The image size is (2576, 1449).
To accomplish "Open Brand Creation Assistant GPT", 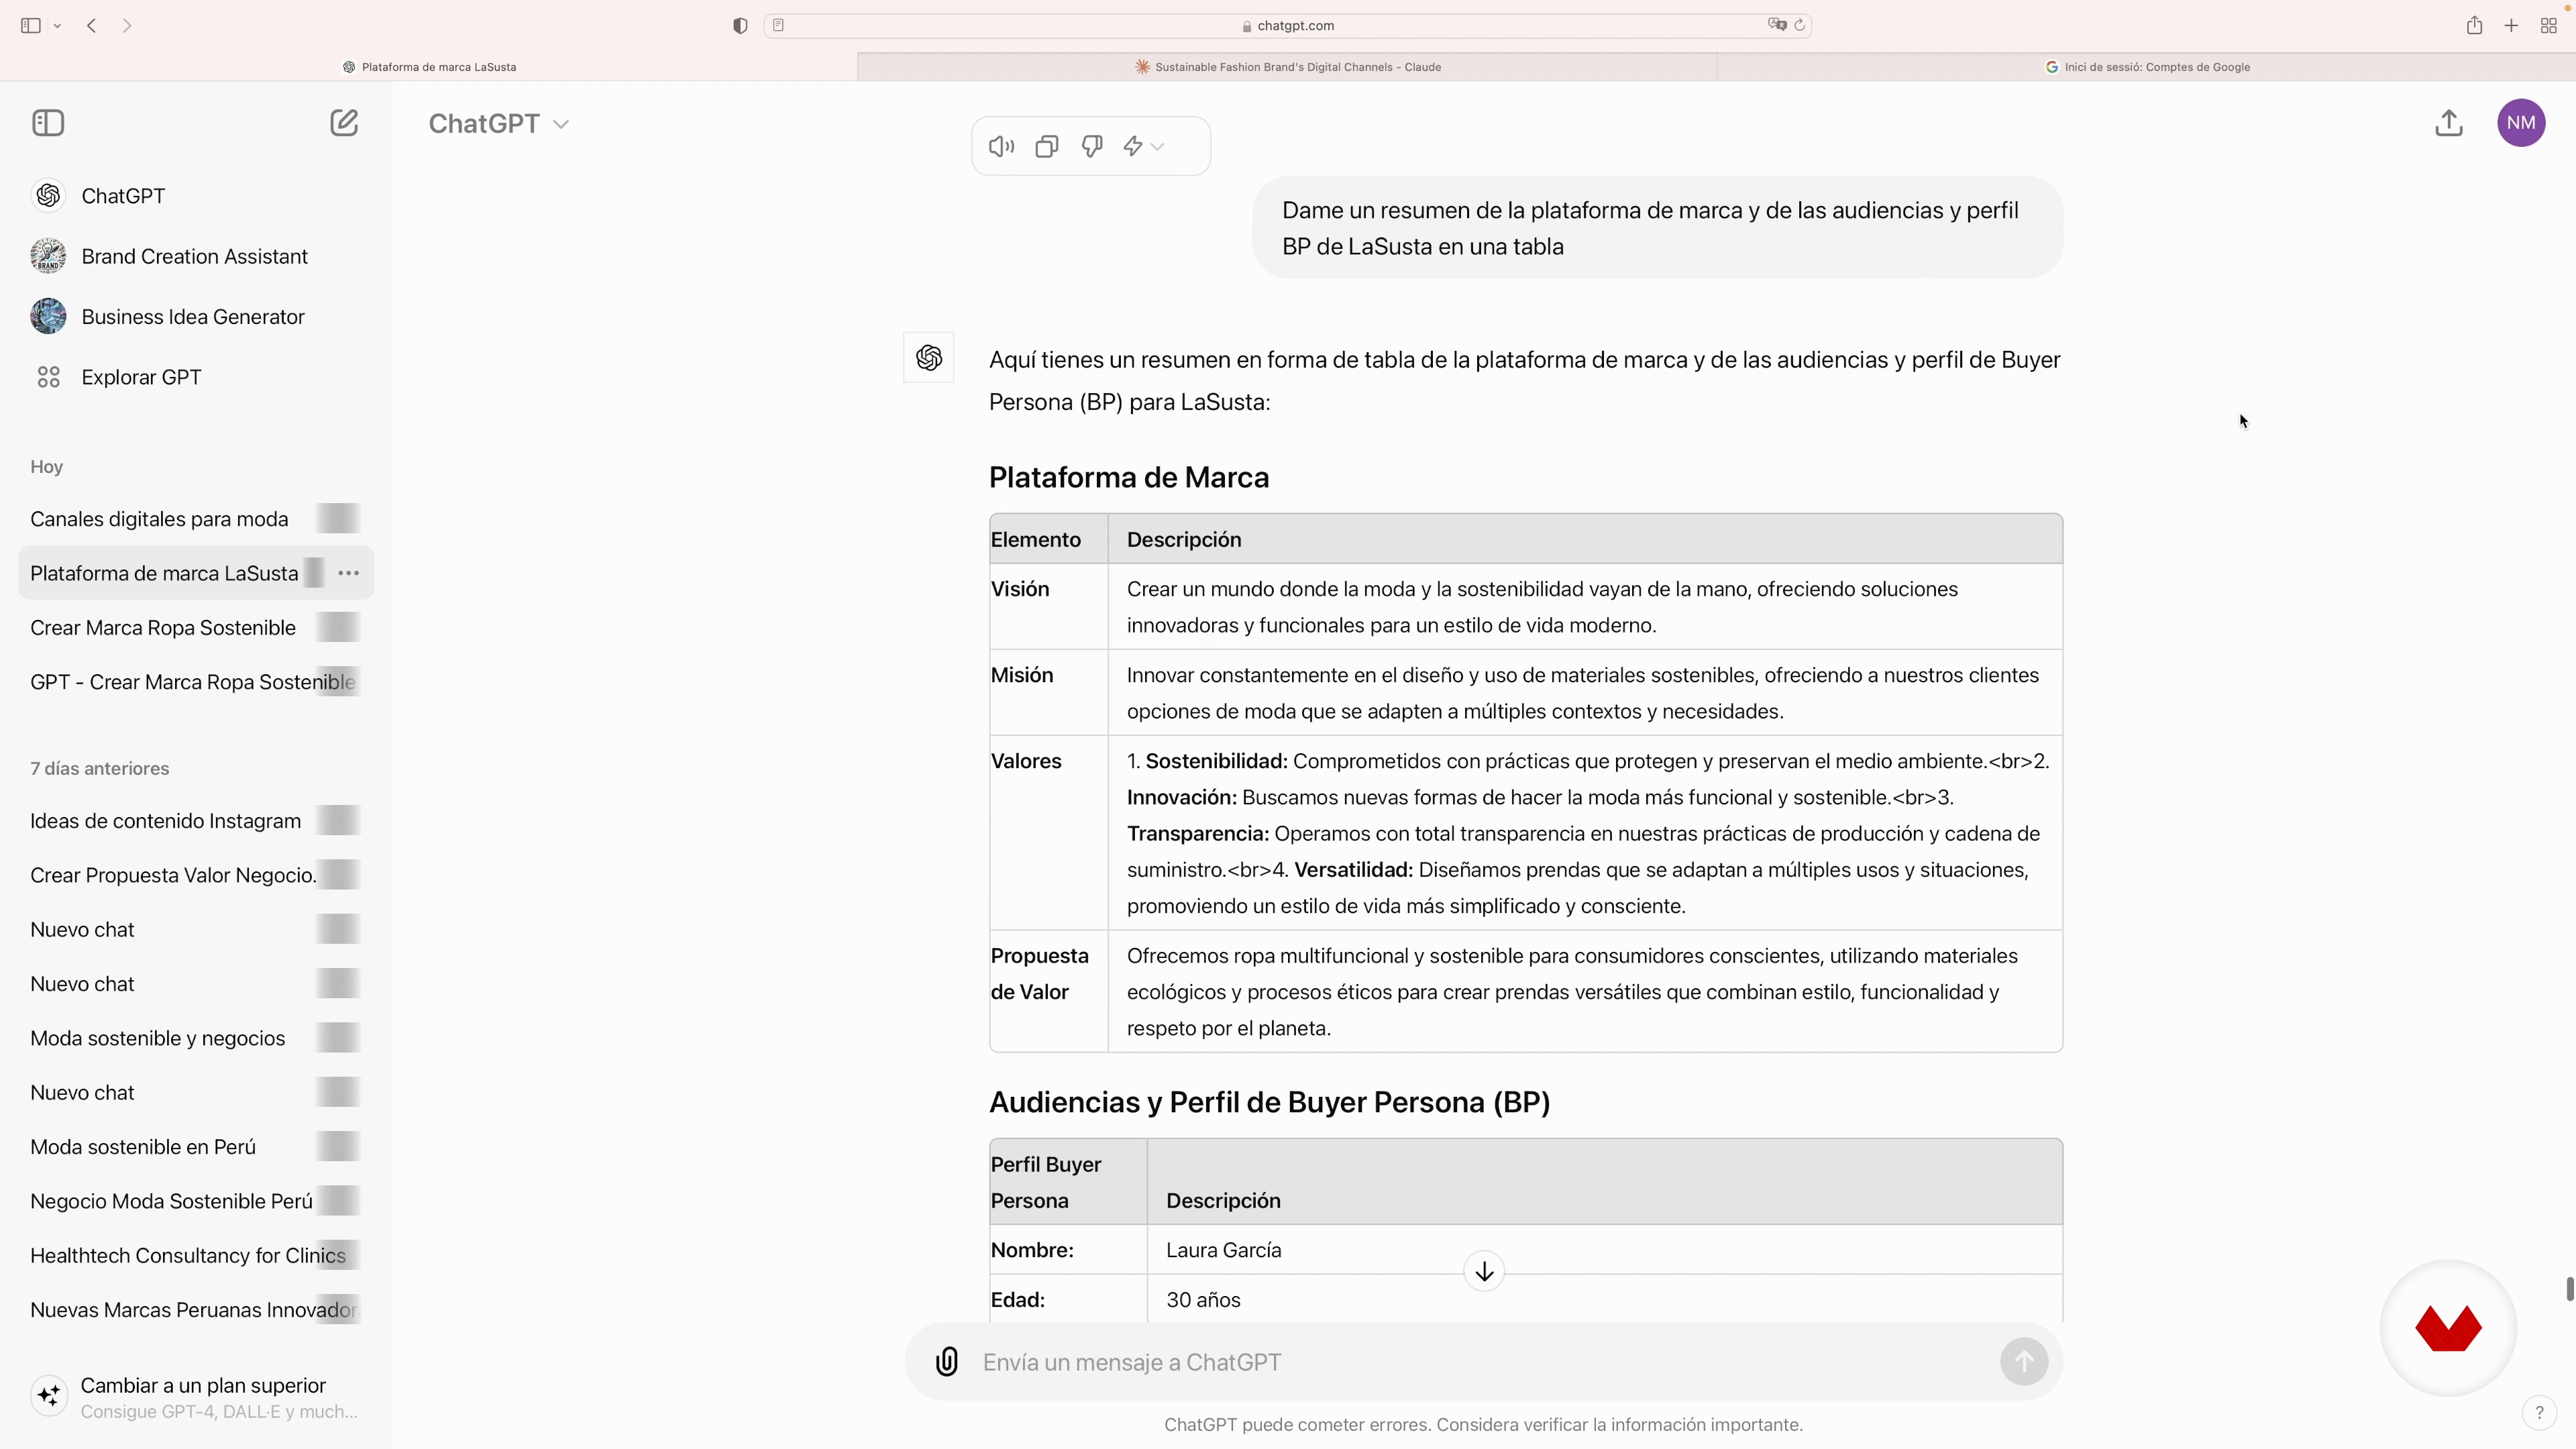I will tap(196, 256).
